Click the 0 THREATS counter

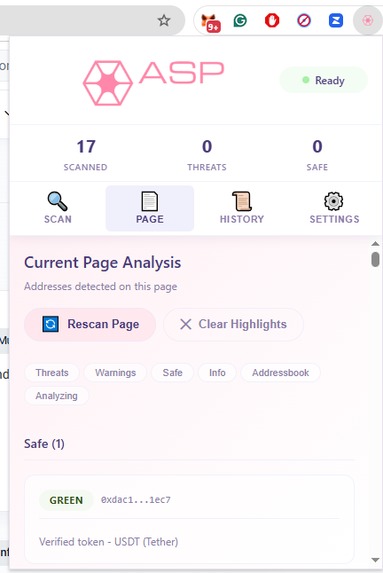coord(207,155)
